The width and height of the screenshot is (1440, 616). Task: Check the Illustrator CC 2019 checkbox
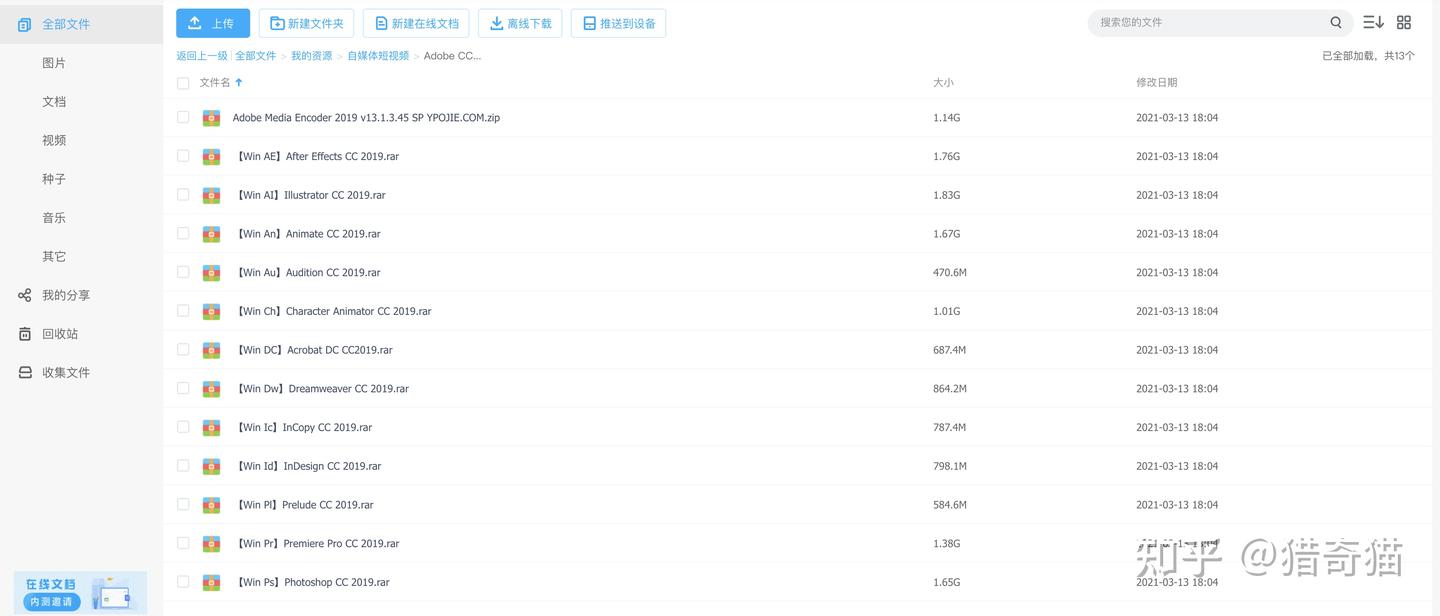point(183,194)
